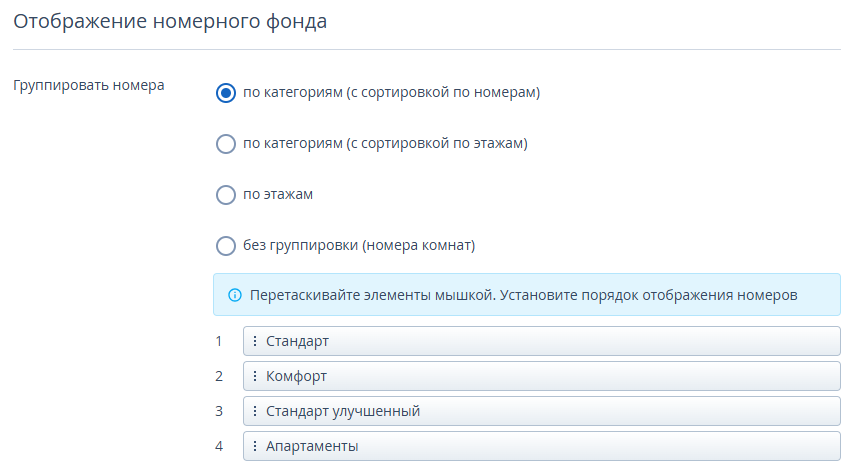Click the Стандарт улучшенный category row

click(542, 411)
